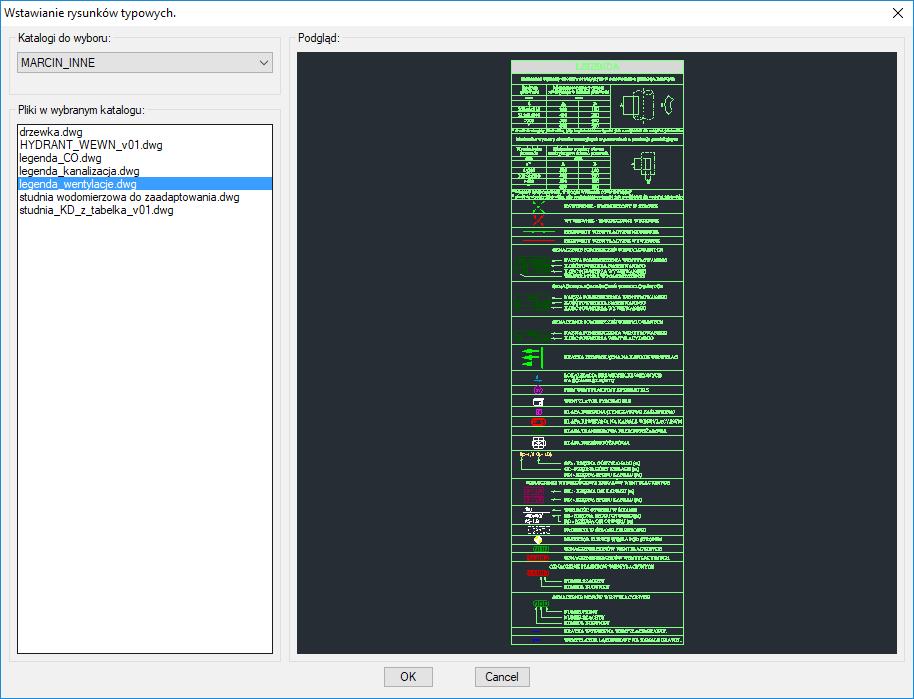This screenshot has height=699, width=914.
Task: Select the highlighted legenda_wentylacje.dwg row
Action: pos(145,184)
